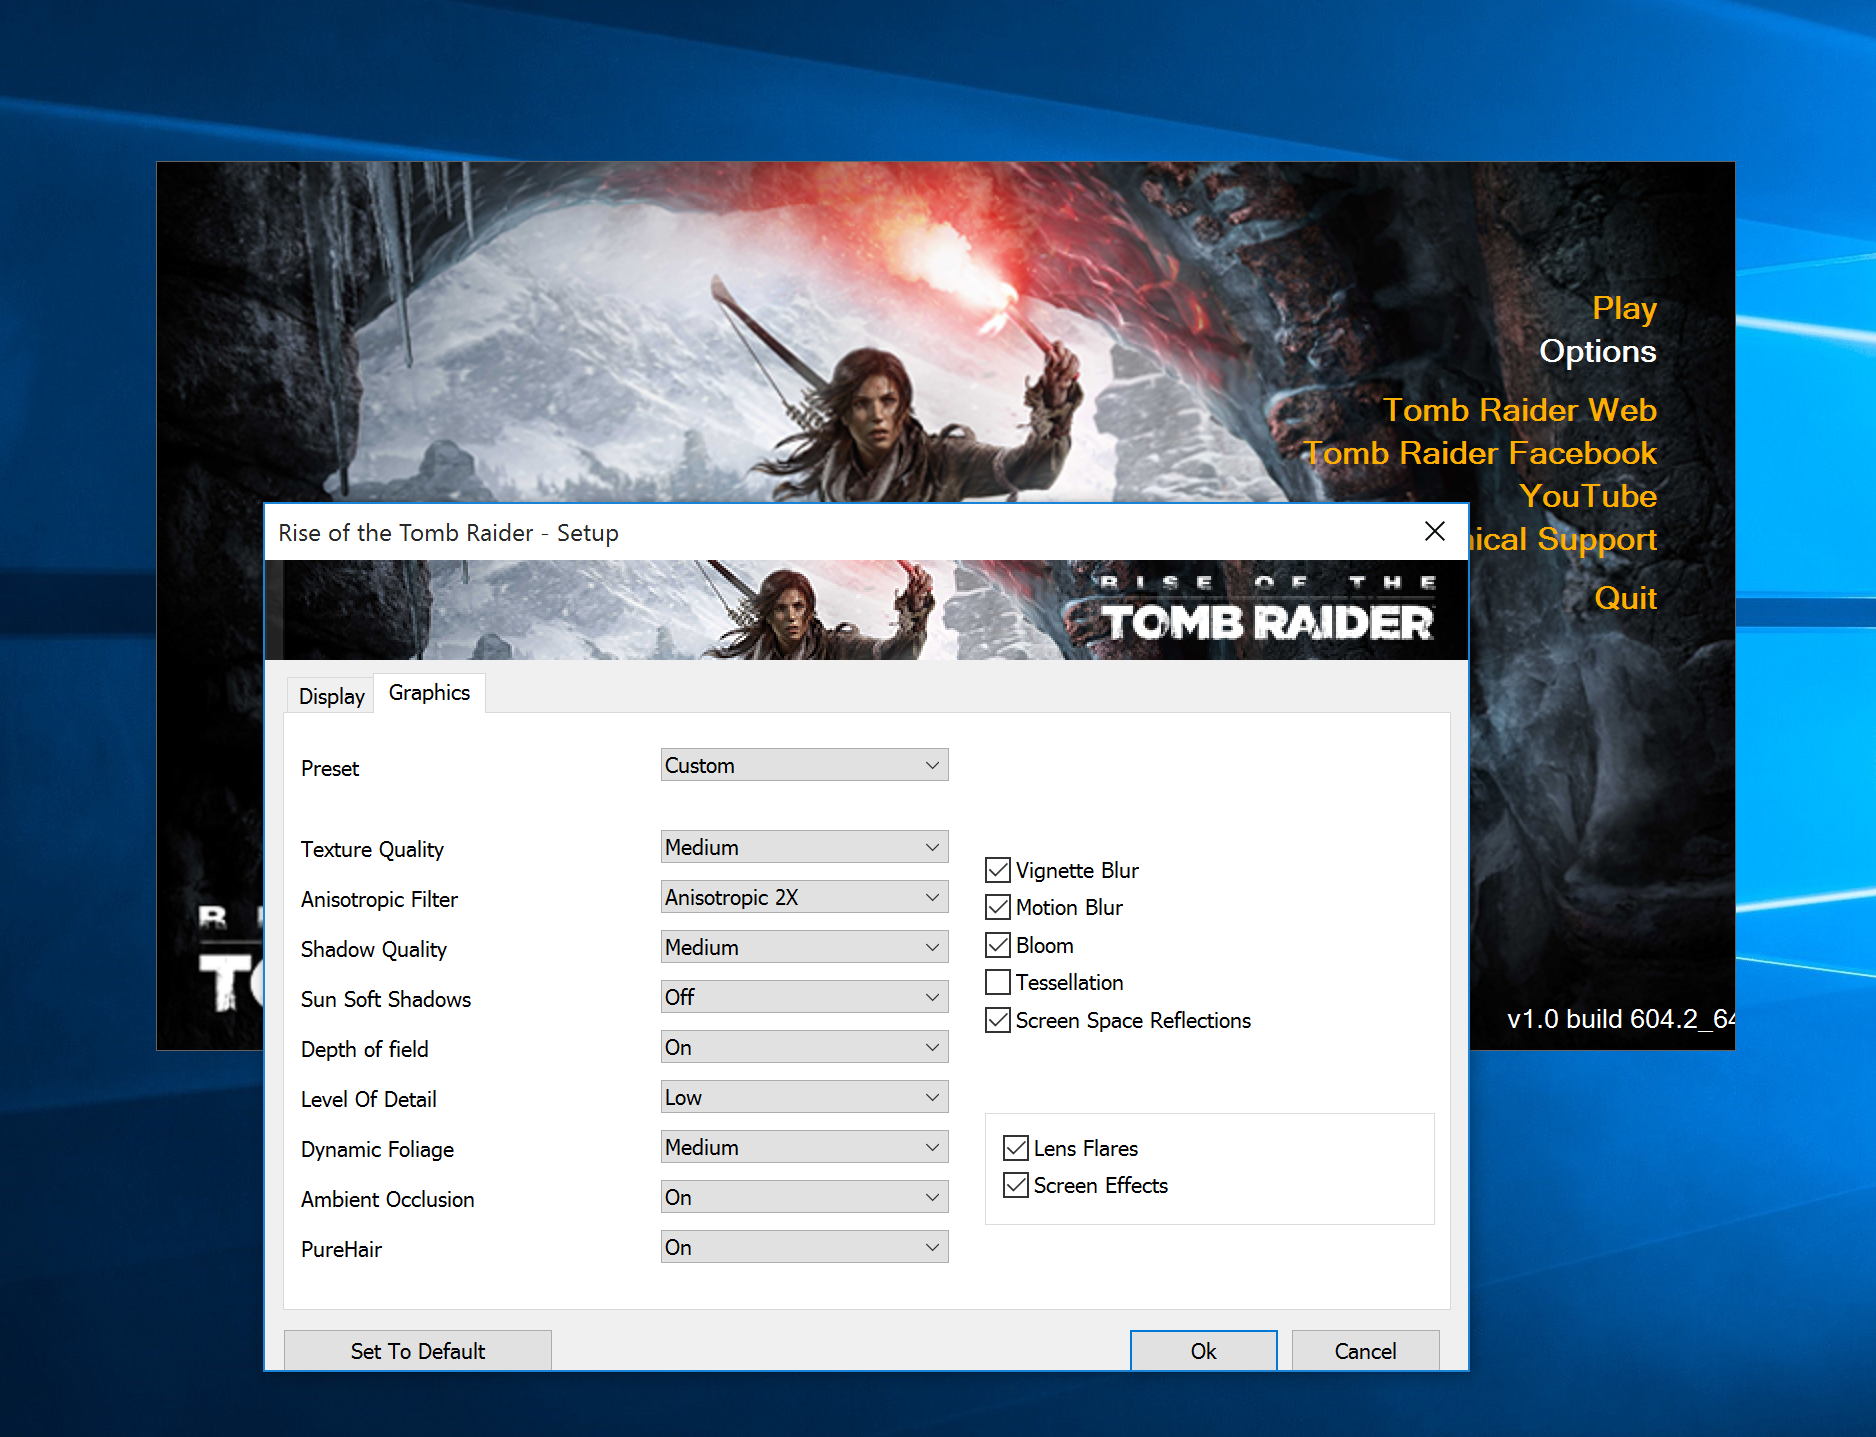Open the Anisotropic Filter dropdown
Viewport: 1876px width, 1437px height.
click(804, 897)
